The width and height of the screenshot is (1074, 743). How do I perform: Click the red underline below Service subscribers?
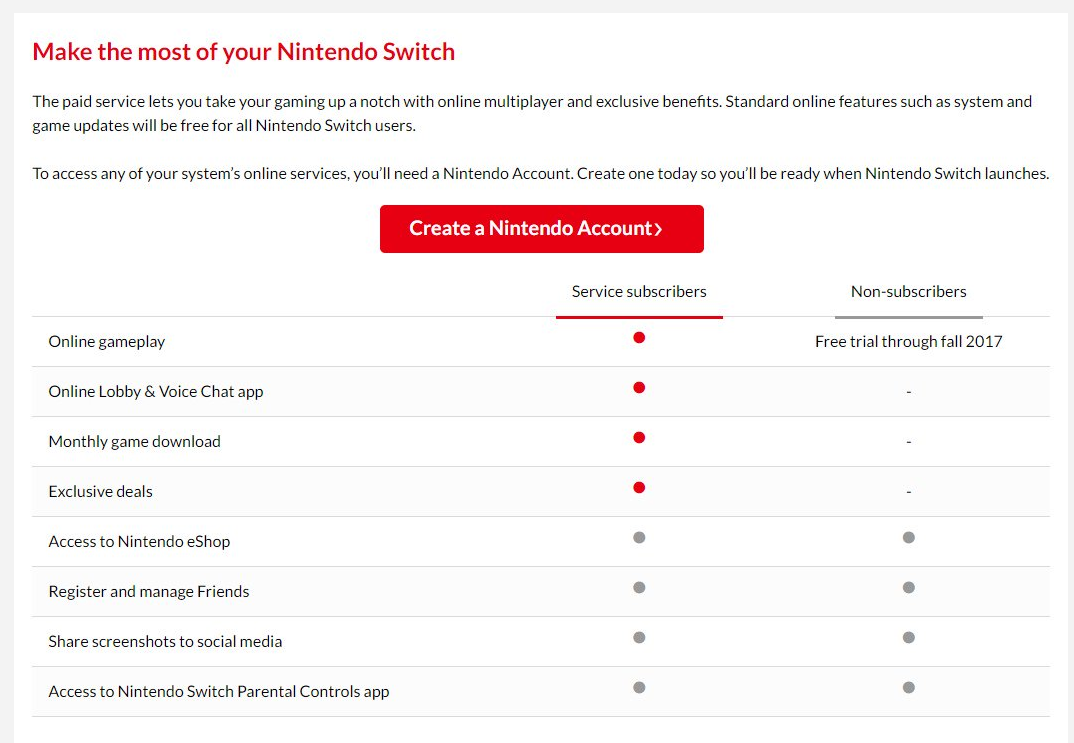(x=638, y=315)
